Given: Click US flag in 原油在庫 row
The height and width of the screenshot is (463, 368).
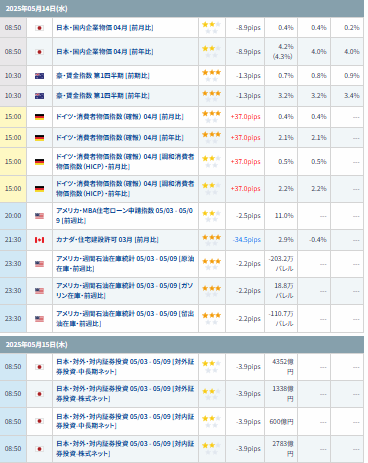Looking at the screenshot, I should click(x=39, y=264).
